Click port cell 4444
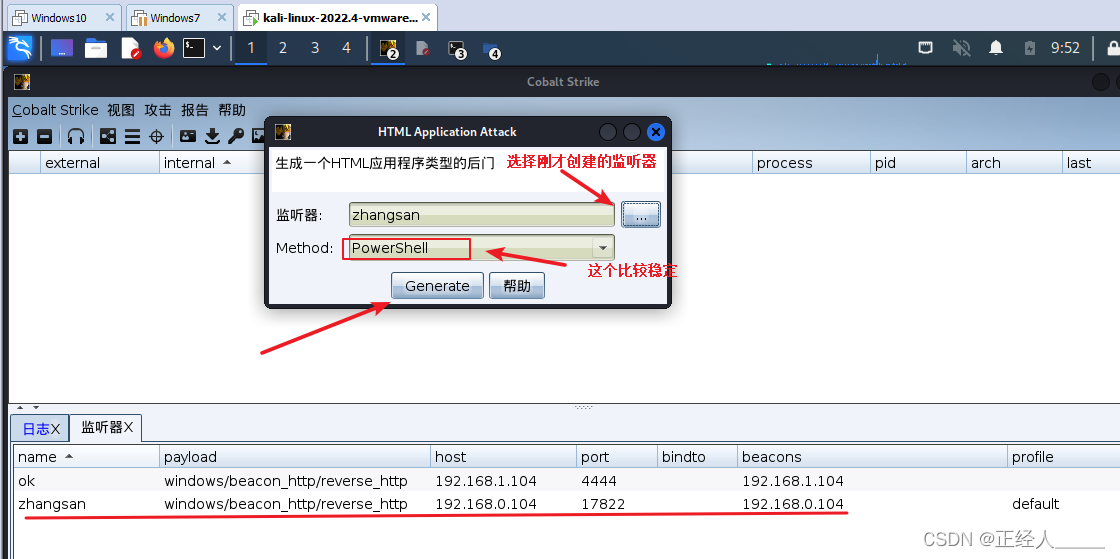The image size is (1120, 559). tap(599, 480)
